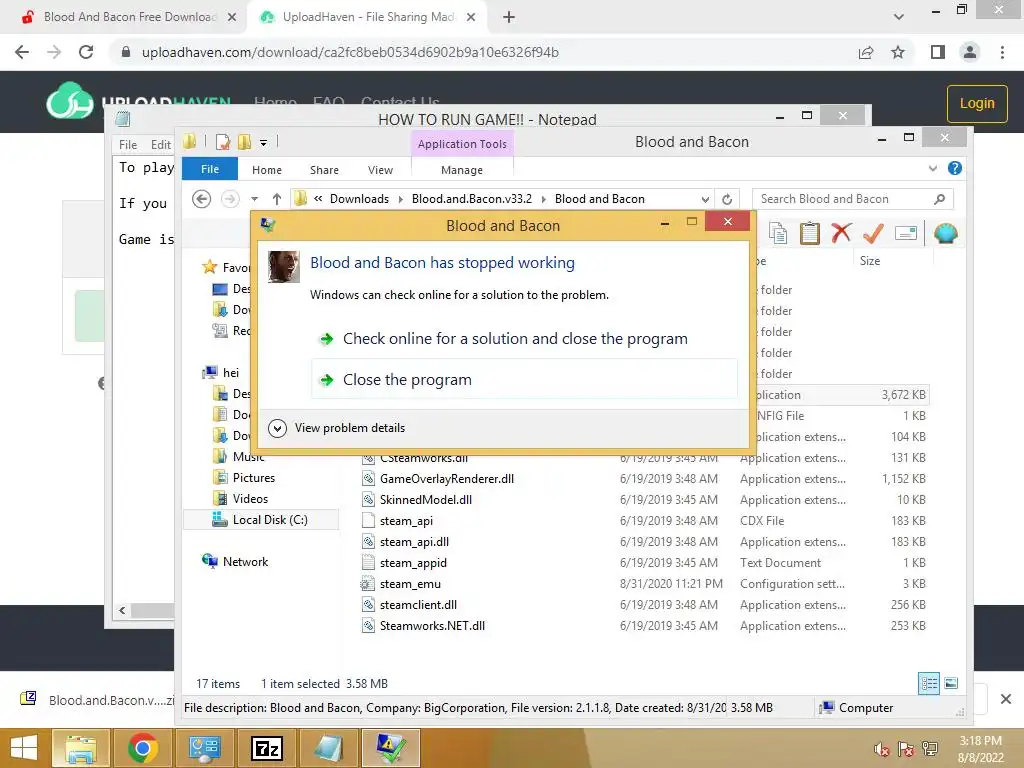Select steamclient.dll file
This screenshot has width=1024, height=768.
point(418,605)
